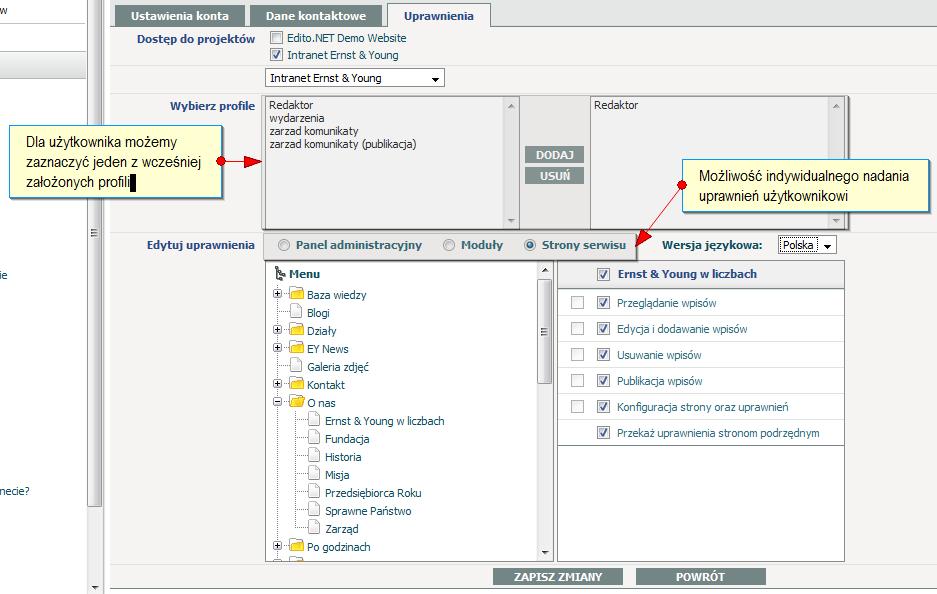Uncheck the Przeglądanie wpisów permission
The height and width of the screenshot is (594, 937).
tap(604, 303)
